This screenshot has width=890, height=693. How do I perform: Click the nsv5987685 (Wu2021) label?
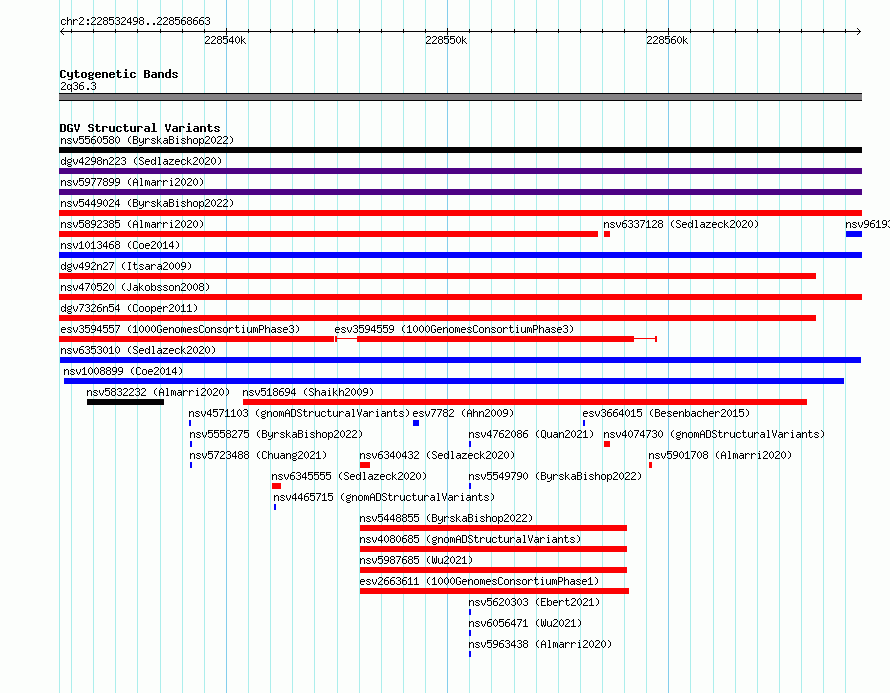416,560
